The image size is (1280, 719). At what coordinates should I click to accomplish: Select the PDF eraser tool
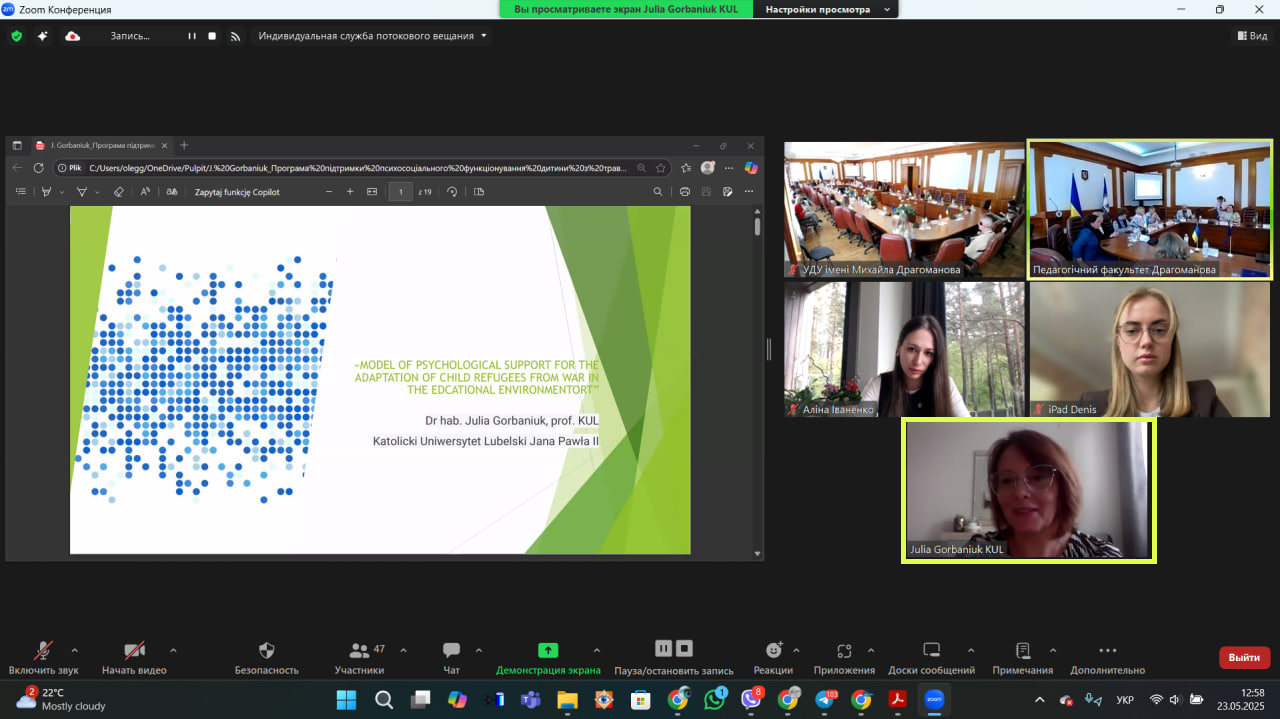[x=118, y=192]
